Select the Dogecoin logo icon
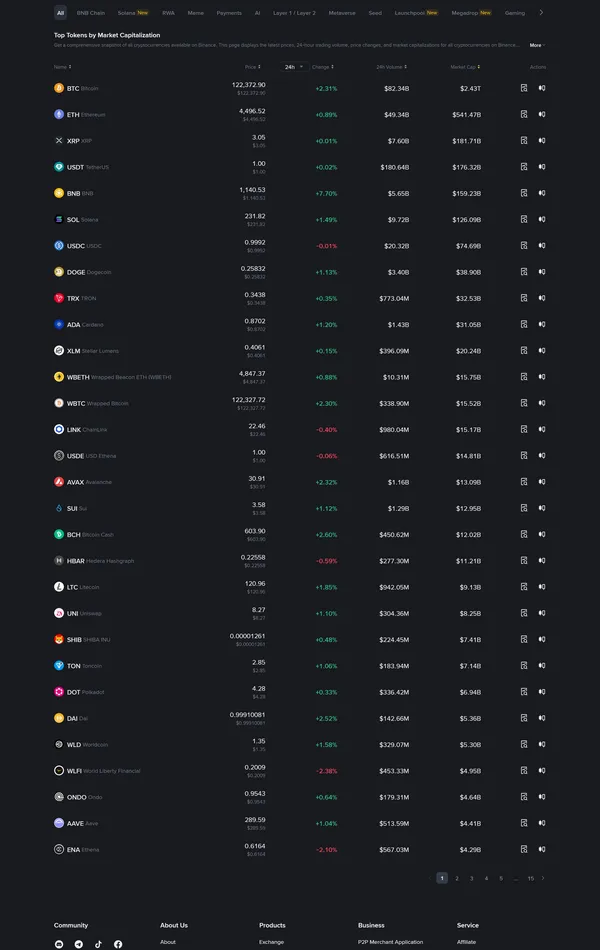 [58, 272]
